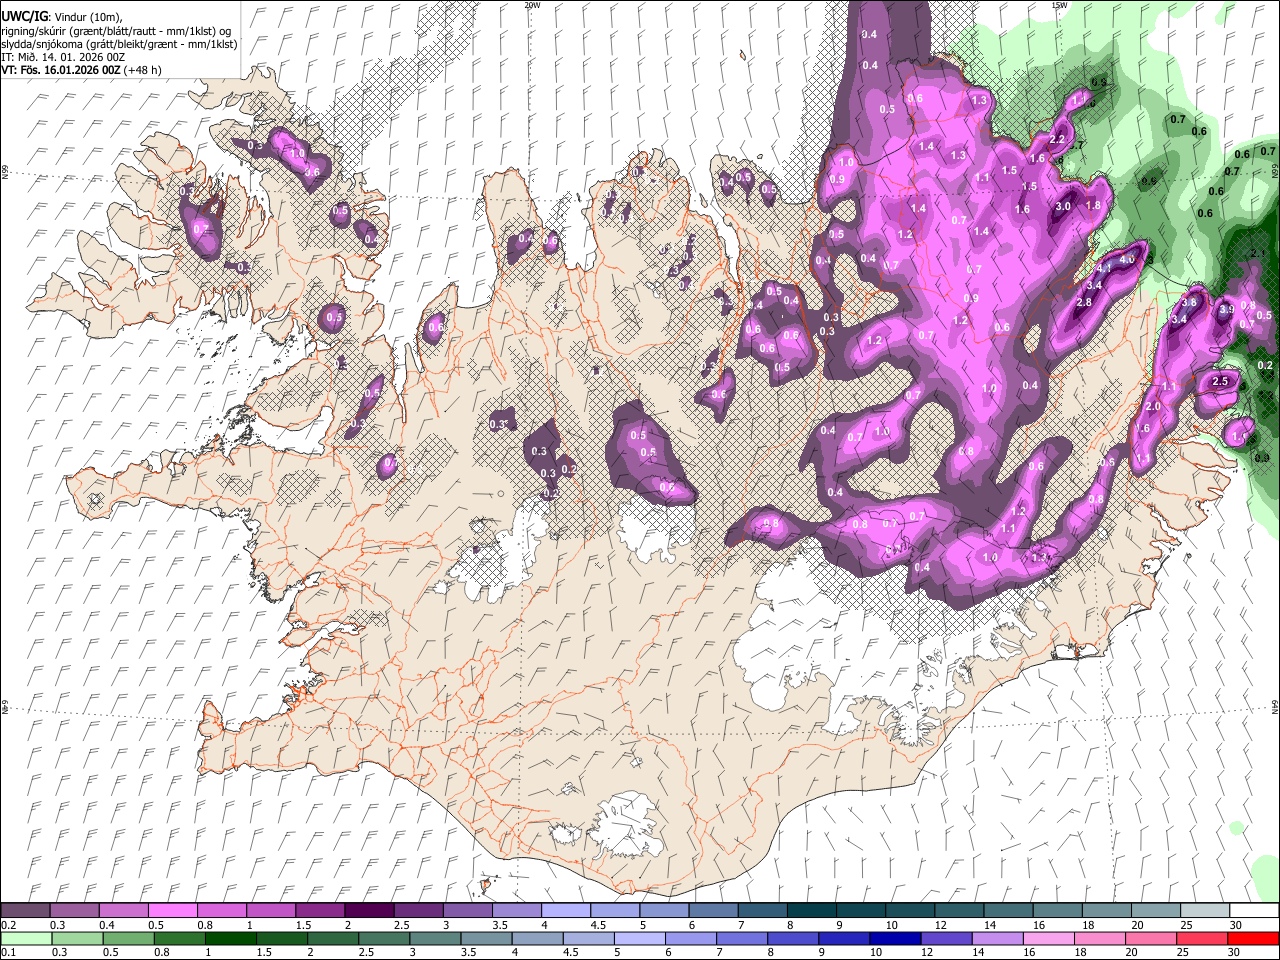
Task: Click the 15W longitude label at map top
Action: (x=1059, y=5)
